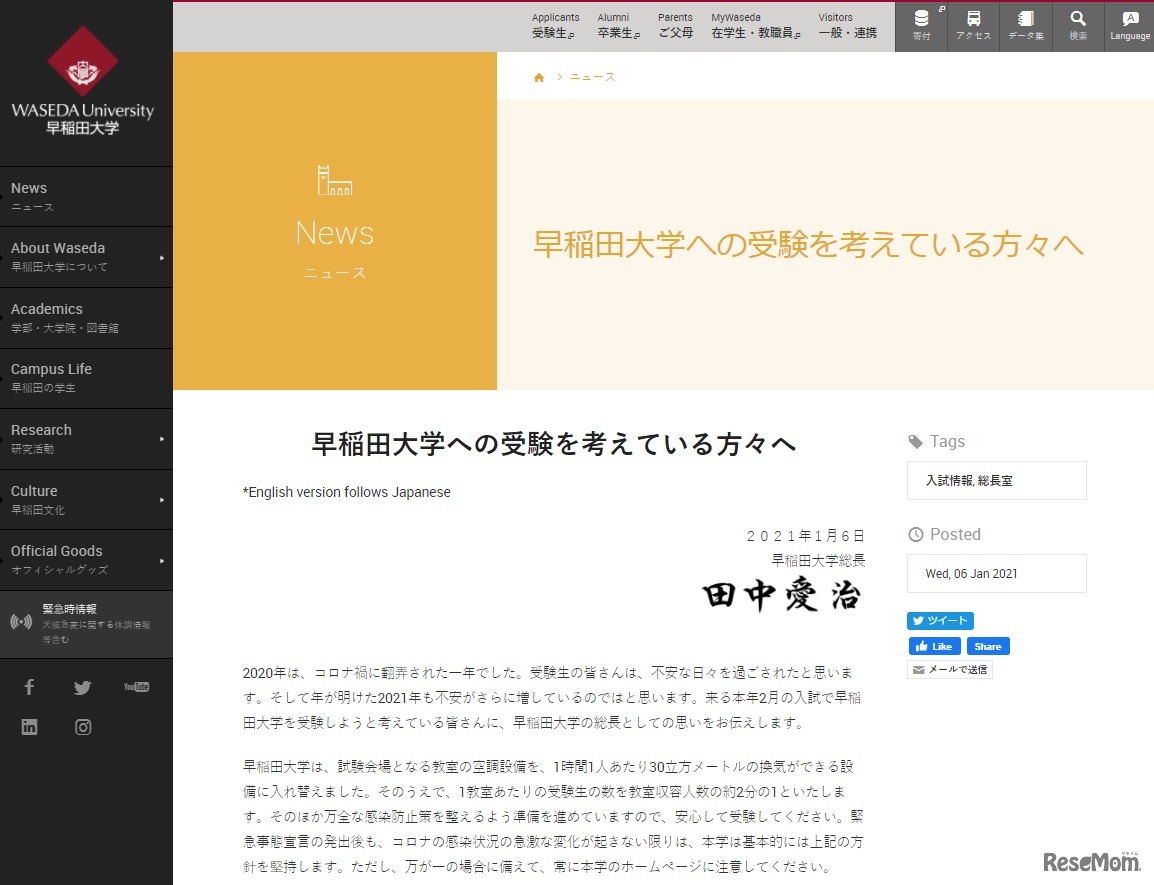1154x885 pixels.
Task: Expand the About Waseda sidebar menu
Action: pyautogui.click(x=163, y=257)
